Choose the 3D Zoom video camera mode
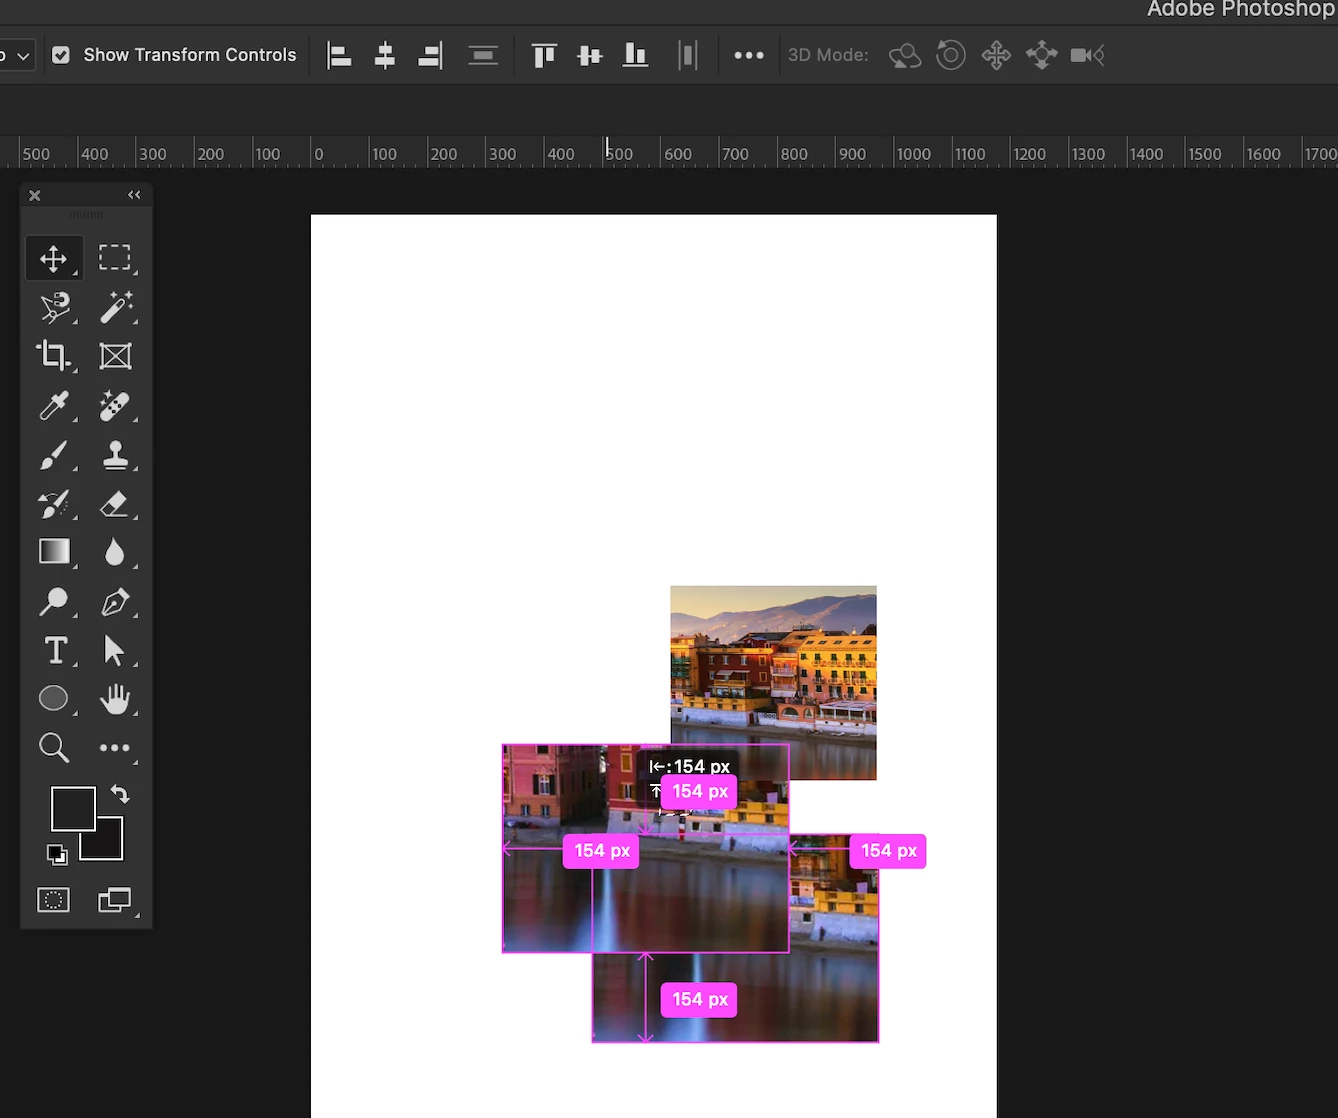This screenshot has width=1338, height=1118. [x=1087, y=55]
